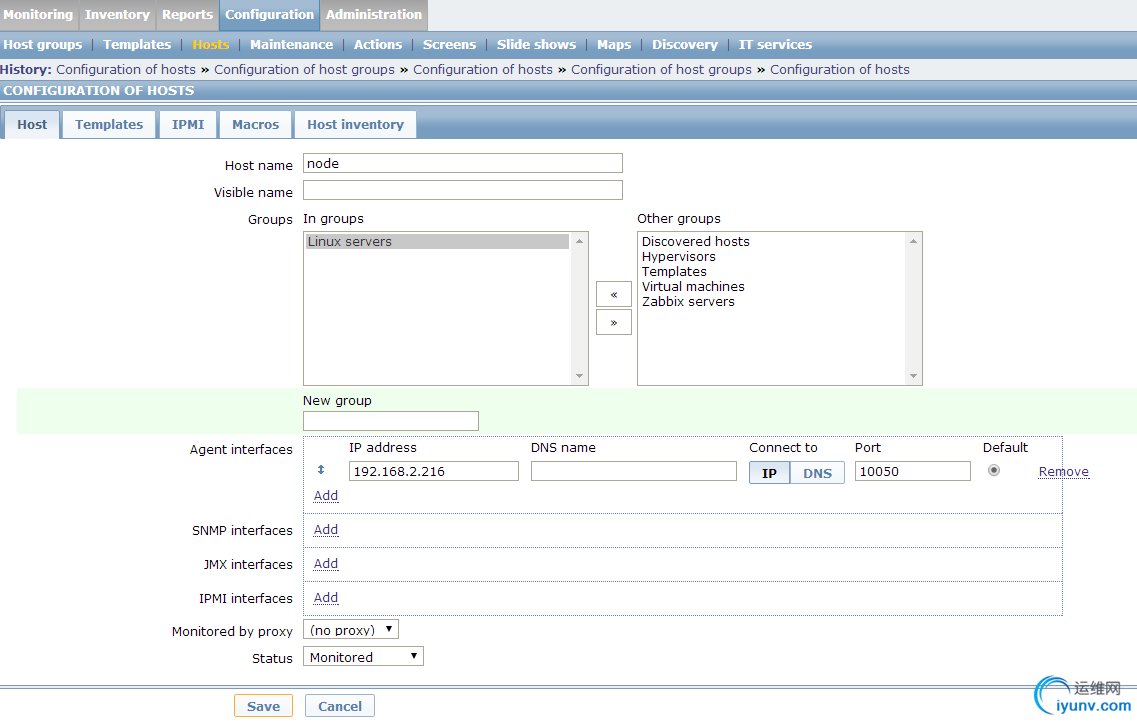Switch to the IPMI tab

(x=188, y=125)
